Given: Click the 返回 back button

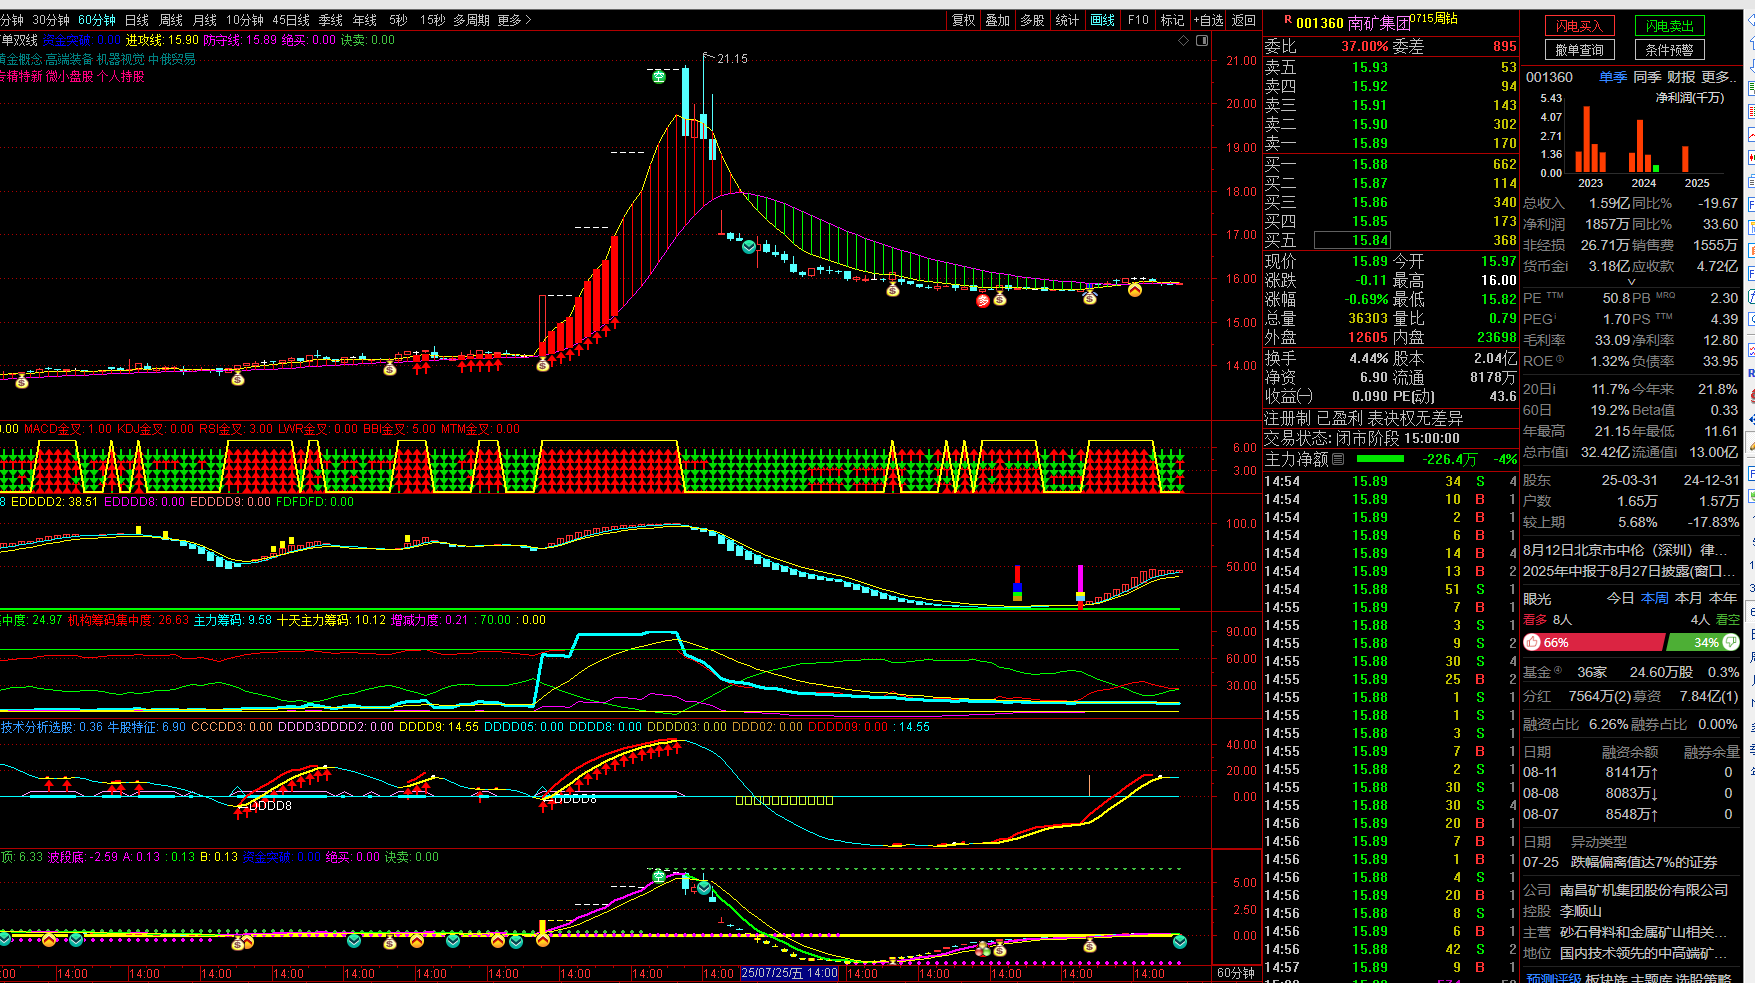Looking at the screenshot, I should pyautogui.click(x=1244, y=20).
